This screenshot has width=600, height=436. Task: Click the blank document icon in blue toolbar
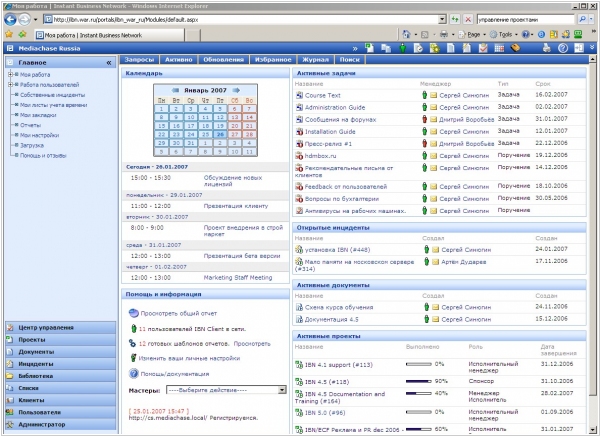(451, 48)
